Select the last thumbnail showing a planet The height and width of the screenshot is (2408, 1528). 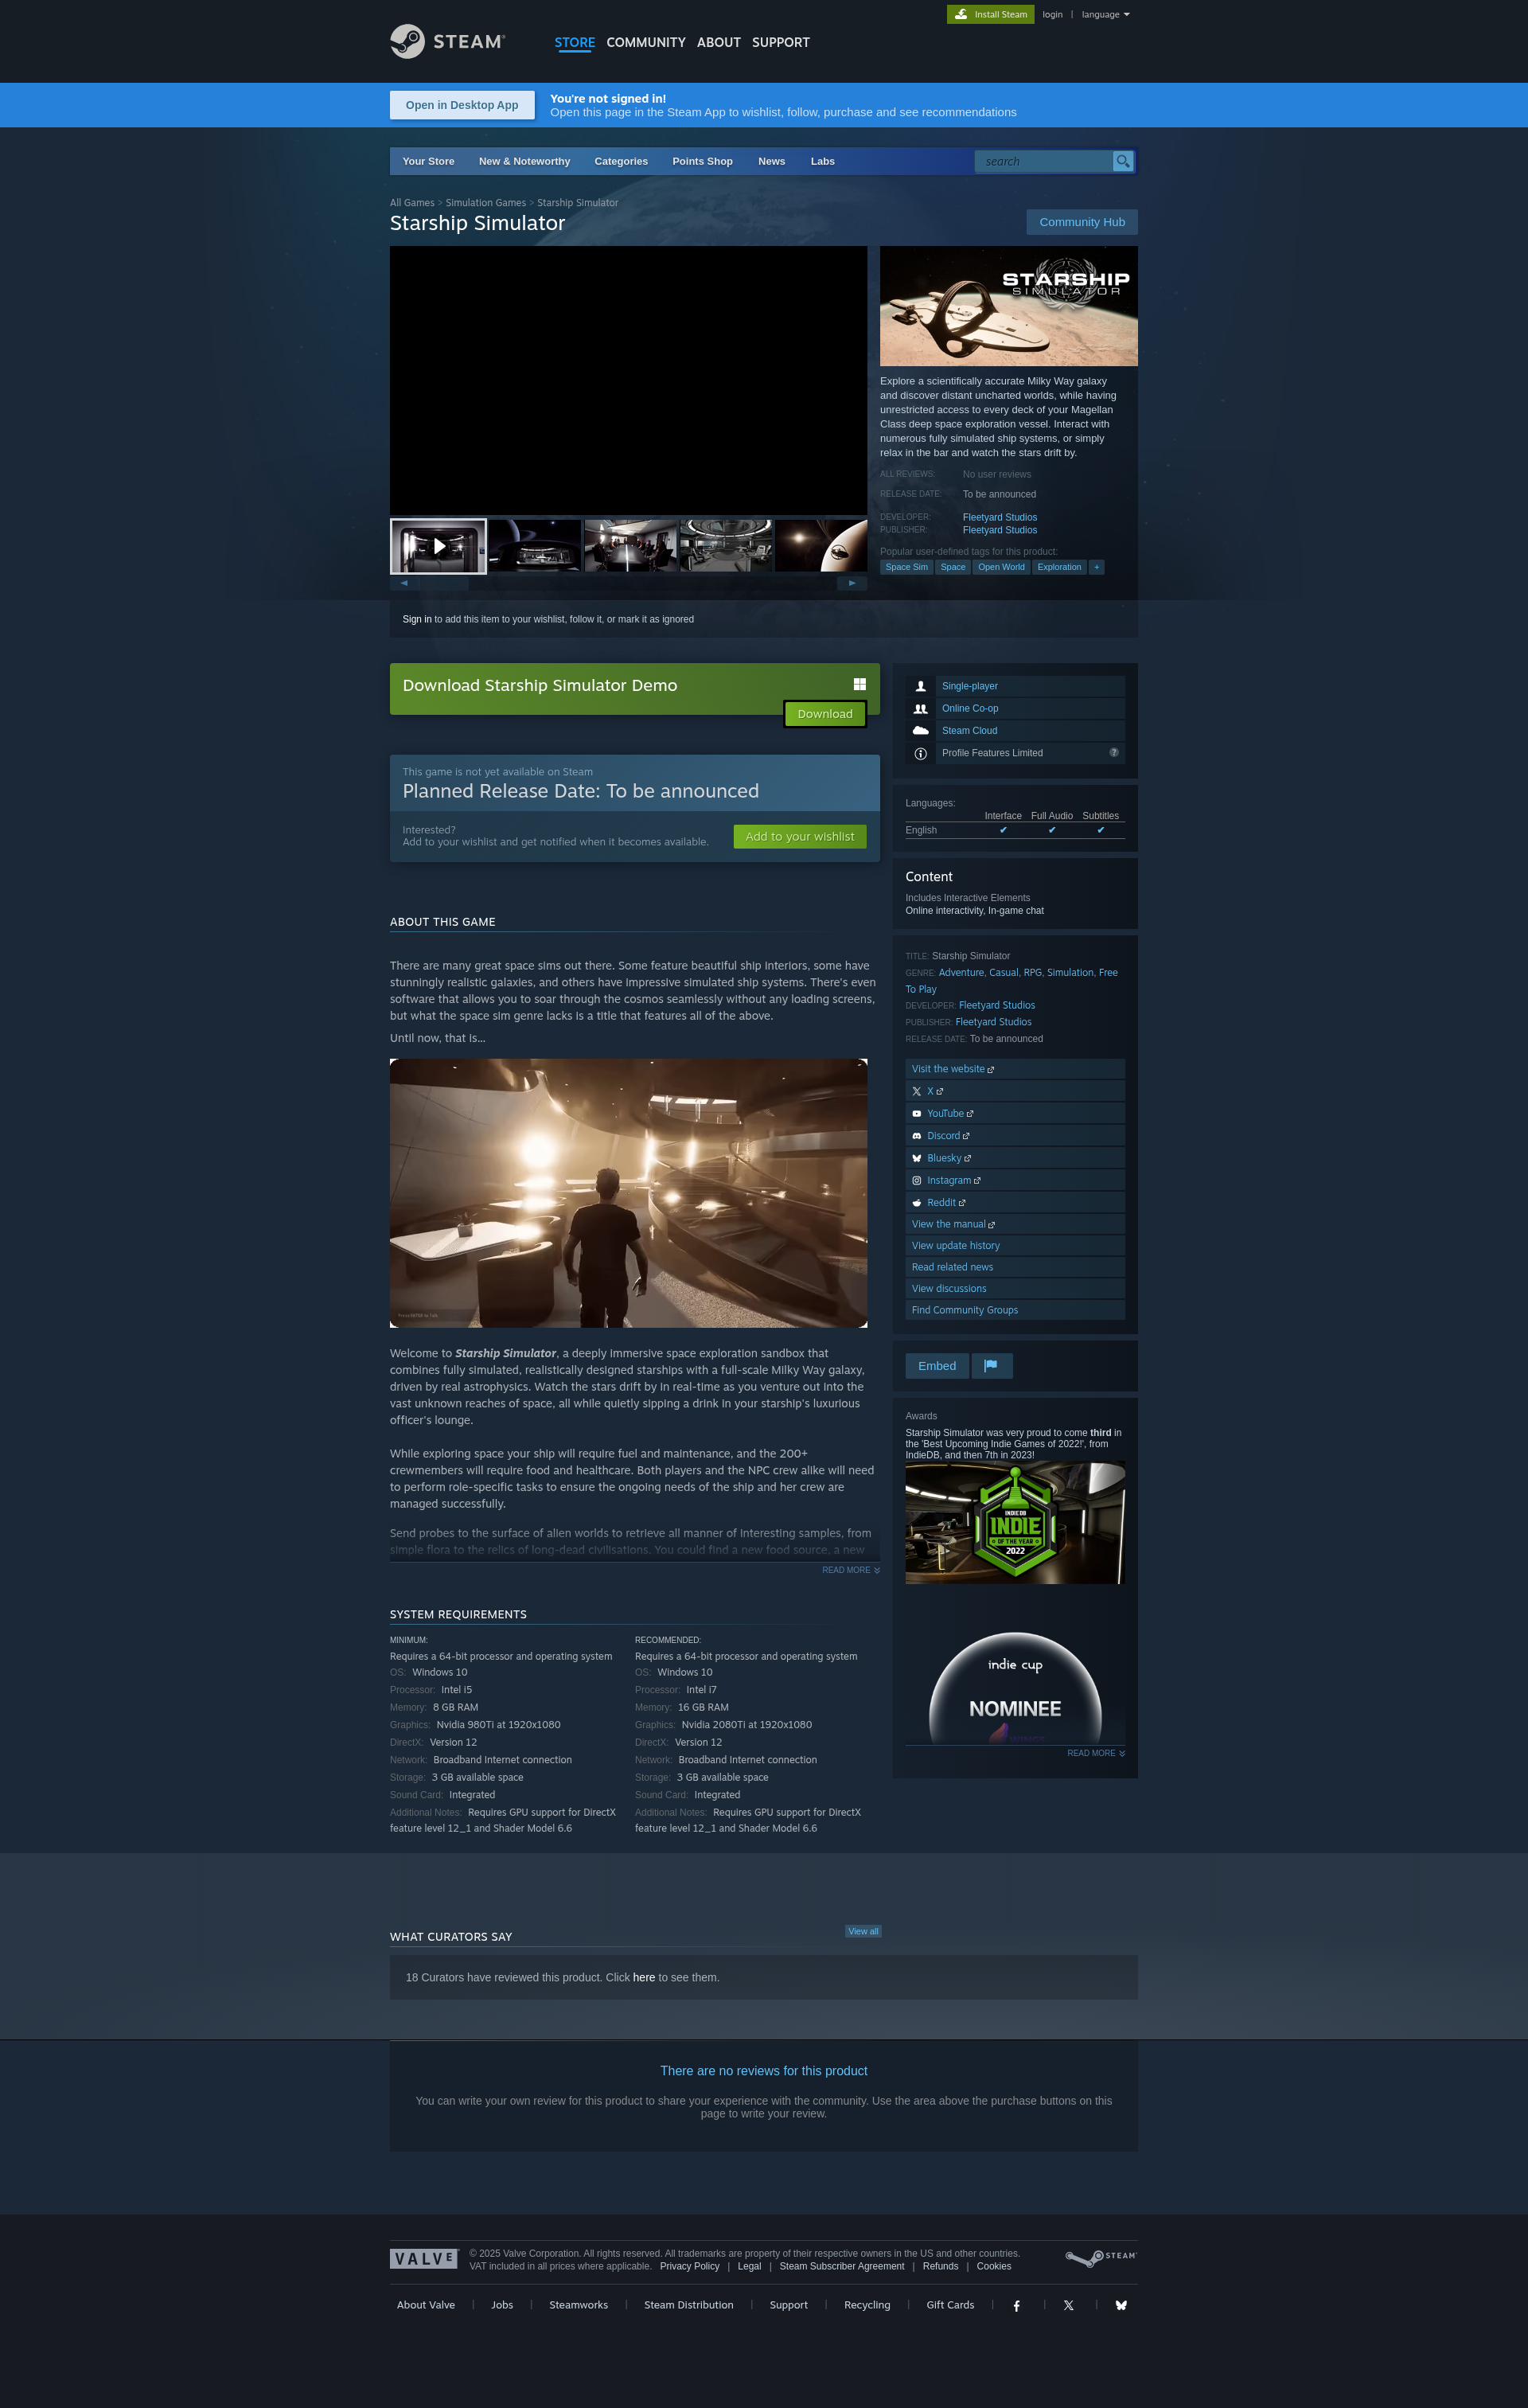coord(821,546)
